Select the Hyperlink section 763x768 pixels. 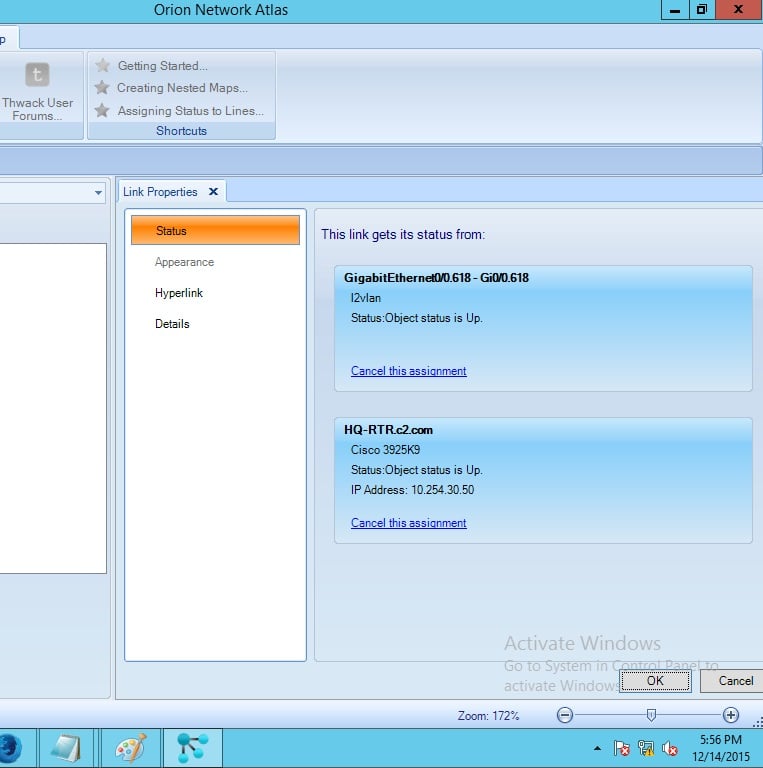(179, 293)
